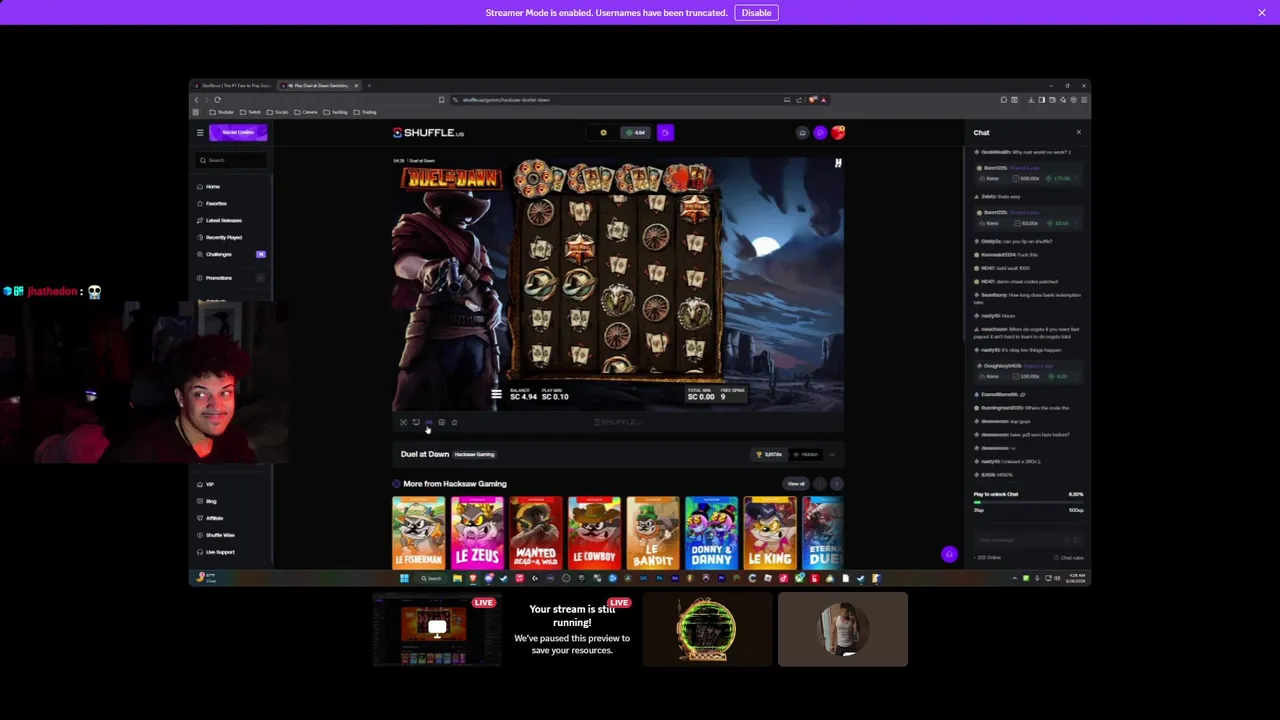This screenshot has height=720, width=1280.
Task: Open the Trading bookmarks folder
Action: (x=365, y=112)
